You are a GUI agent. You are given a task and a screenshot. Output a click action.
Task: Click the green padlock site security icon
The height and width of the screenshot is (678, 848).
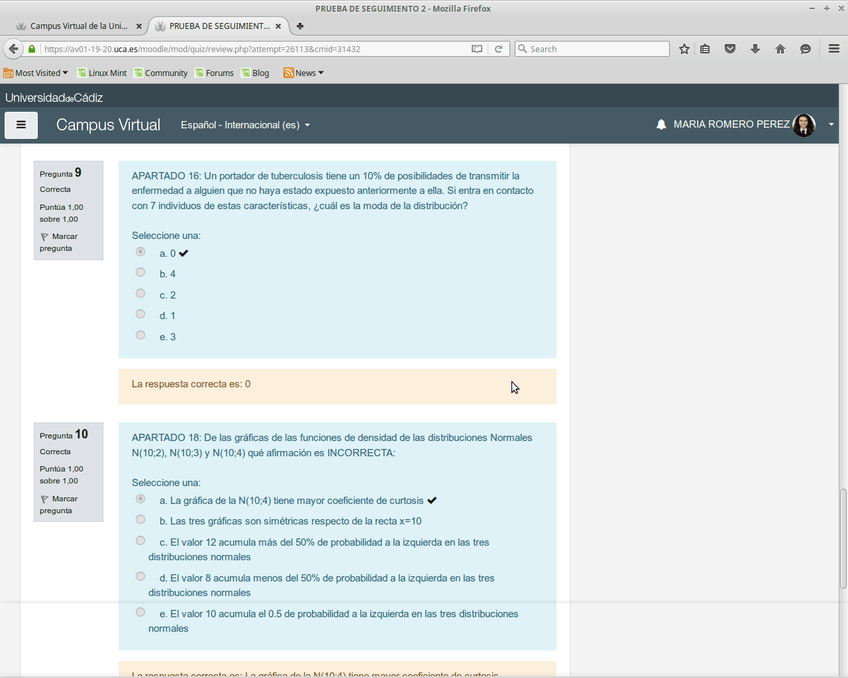32,49
